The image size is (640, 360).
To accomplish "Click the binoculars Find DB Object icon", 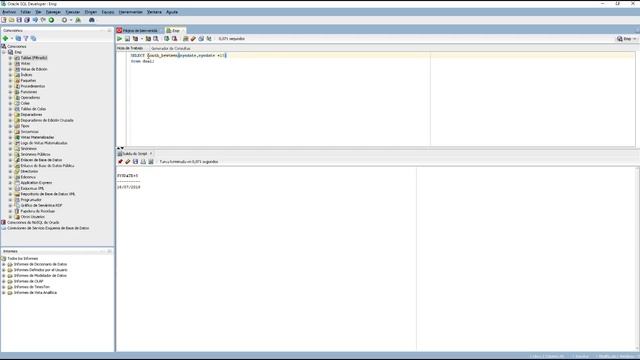I will point(92,20).
